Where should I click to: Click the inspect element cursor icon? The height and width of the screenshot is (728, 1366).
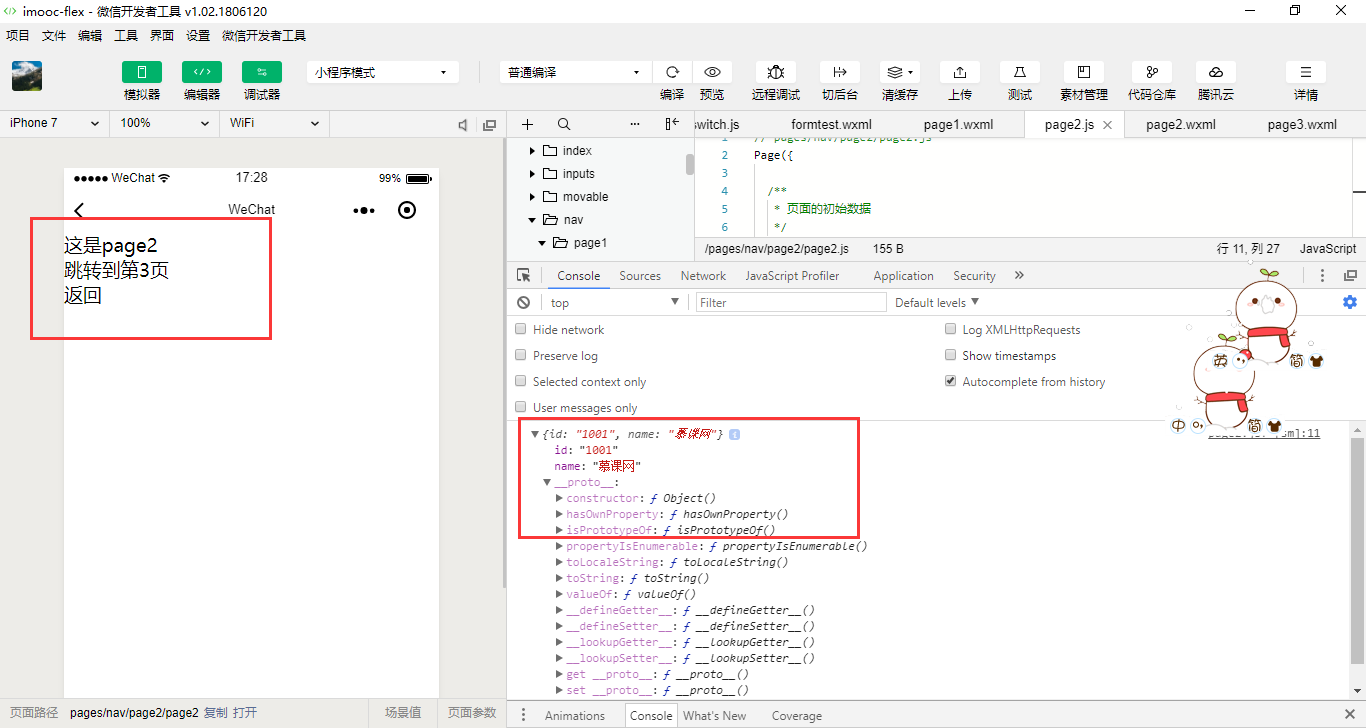[523, 276]
